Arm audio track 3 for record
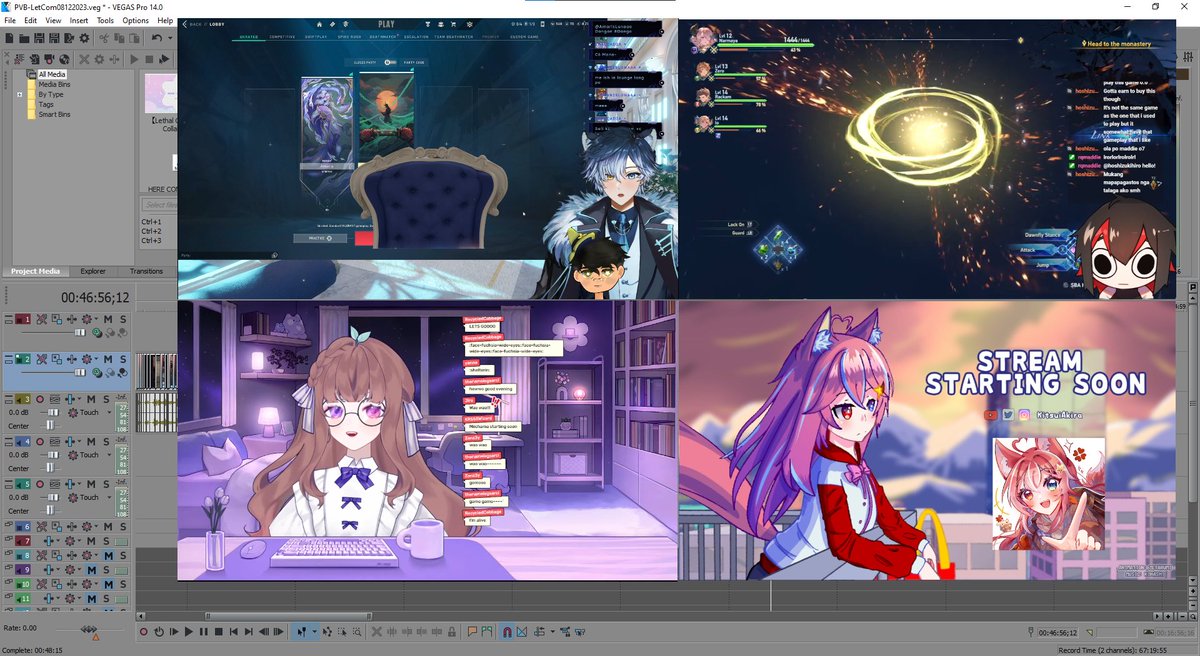 40,399
